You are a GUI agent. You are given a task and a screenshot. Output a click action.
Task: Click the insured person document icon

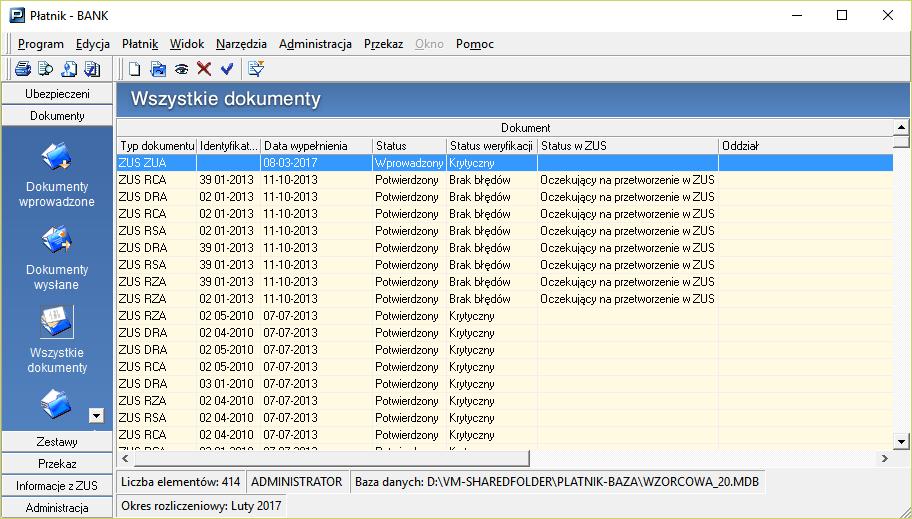pyautogui.click(x=69, y=69)
